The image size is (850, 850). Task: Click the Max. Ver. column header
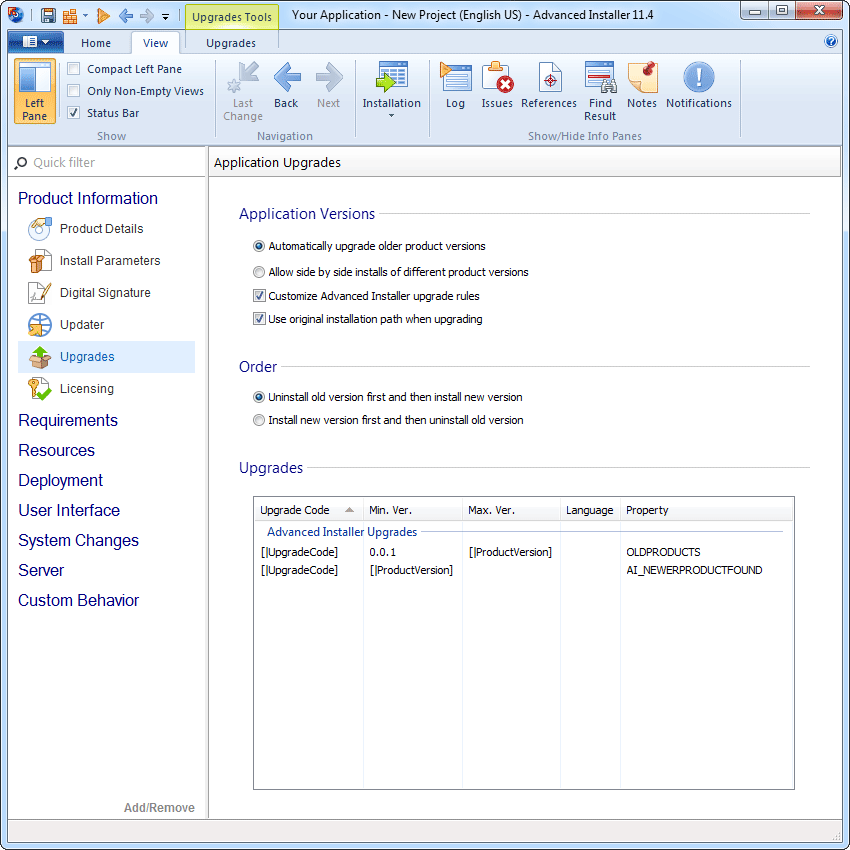(511, 510)
